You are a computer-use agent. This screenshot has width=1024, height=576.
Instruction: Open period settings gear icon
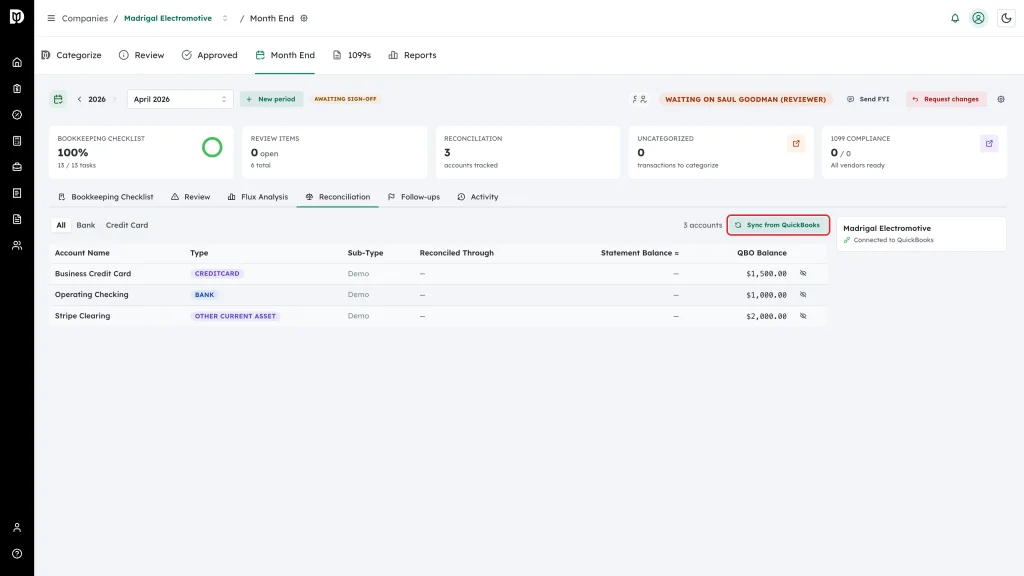pos(1001,99)
